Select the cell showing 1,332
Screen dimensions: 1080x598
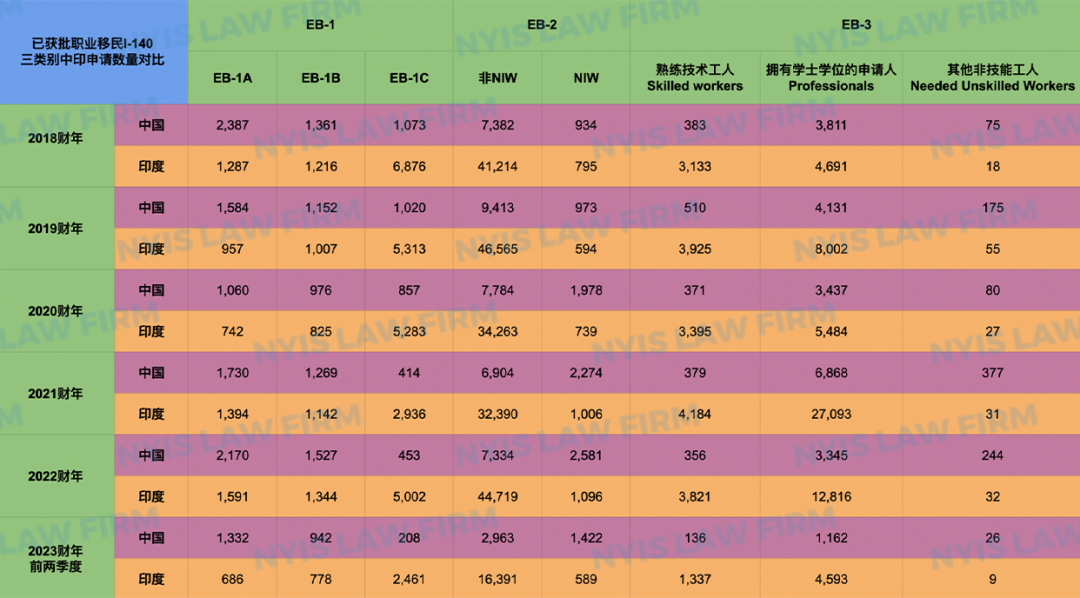pyautogui.click(x=232, y=538)
